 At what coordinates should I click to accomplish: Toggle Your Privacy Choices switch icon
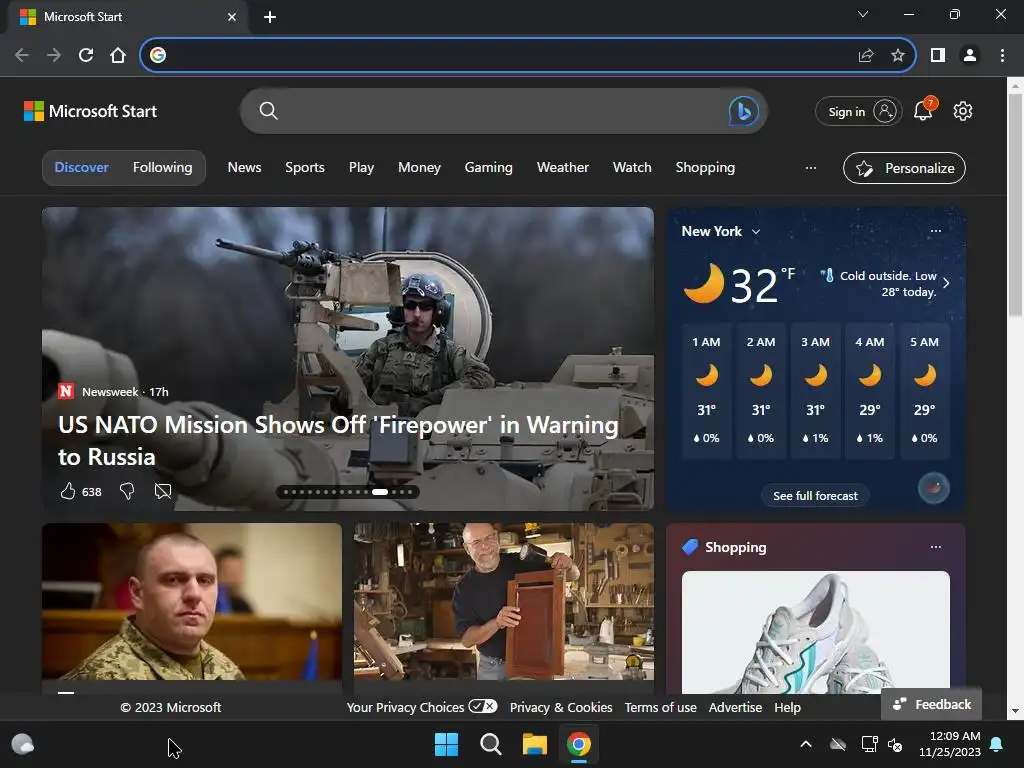[x=483, y=707]
